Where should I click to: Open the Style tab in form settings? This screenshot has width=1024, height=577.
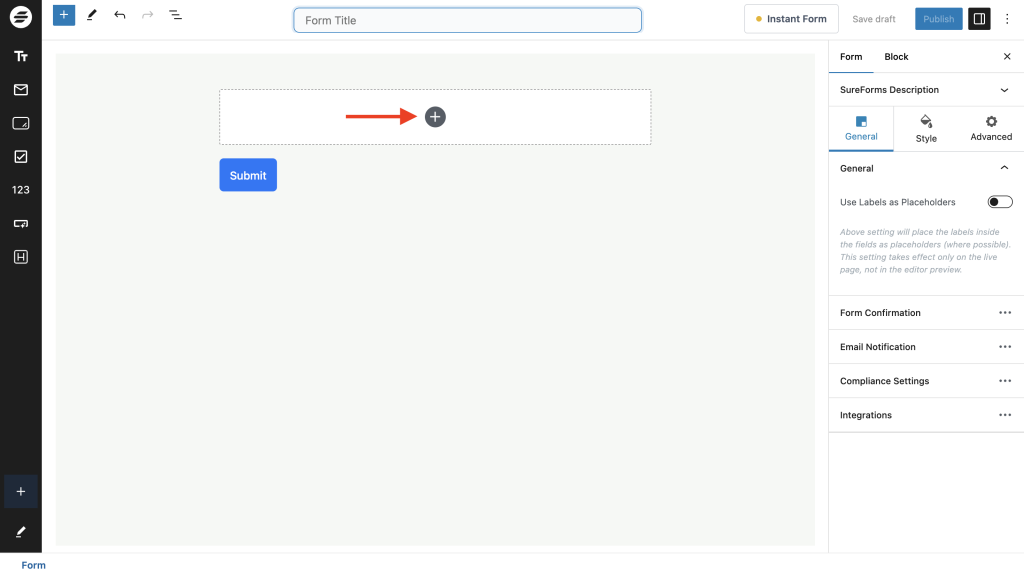click(x=925, y=128)
